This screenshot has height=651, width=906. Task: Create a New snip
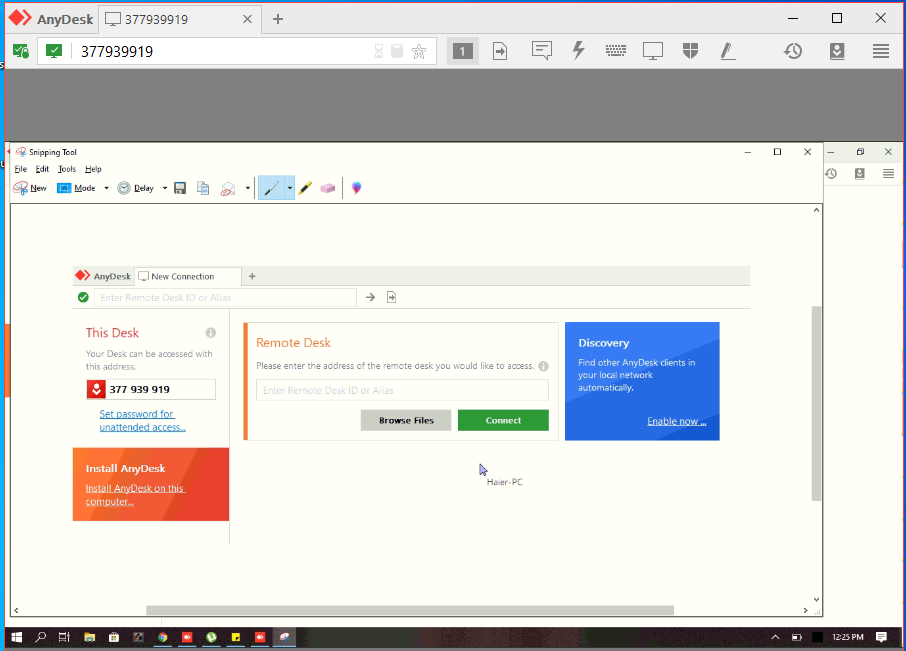coord(30,188)
